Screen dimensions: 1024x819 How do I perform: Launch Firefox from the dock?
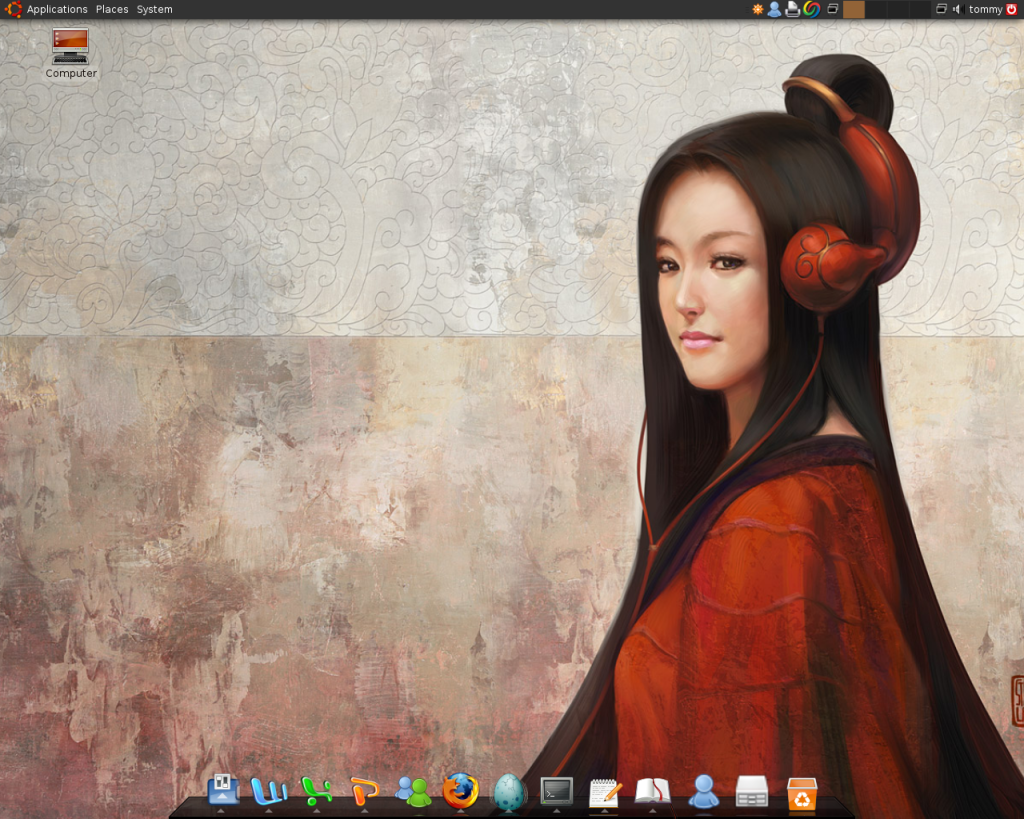pyautogui.click(x=460, y=790)
